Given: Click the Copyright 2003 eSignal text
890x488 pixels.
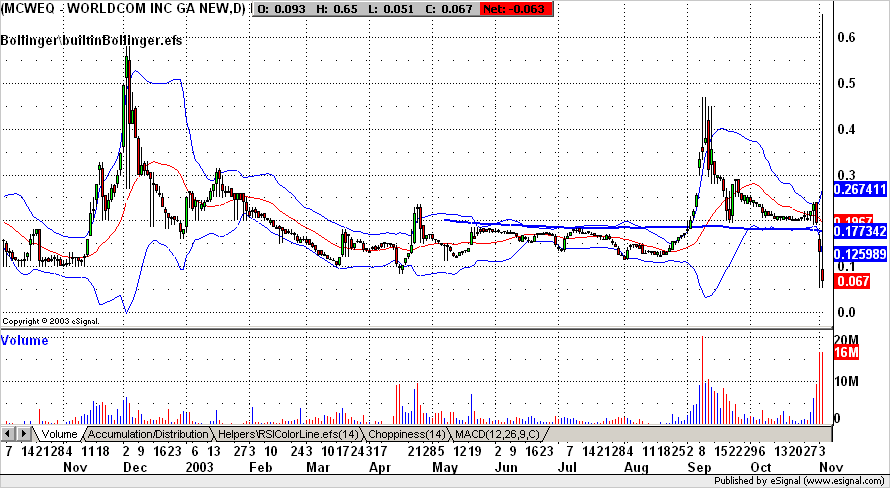Looking at the screenshot, I should [51, 321].
